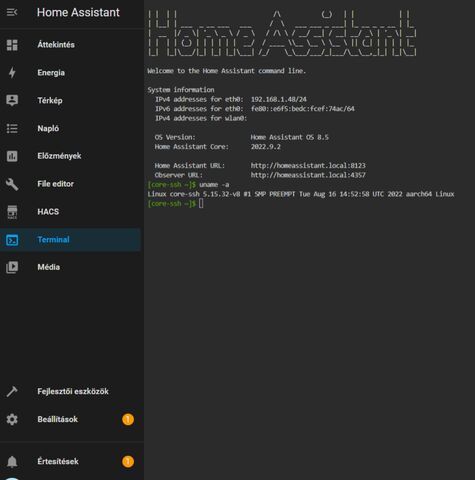Select the Terminal menu item
This screenshot has width=475, height=480.
point(70,240)
